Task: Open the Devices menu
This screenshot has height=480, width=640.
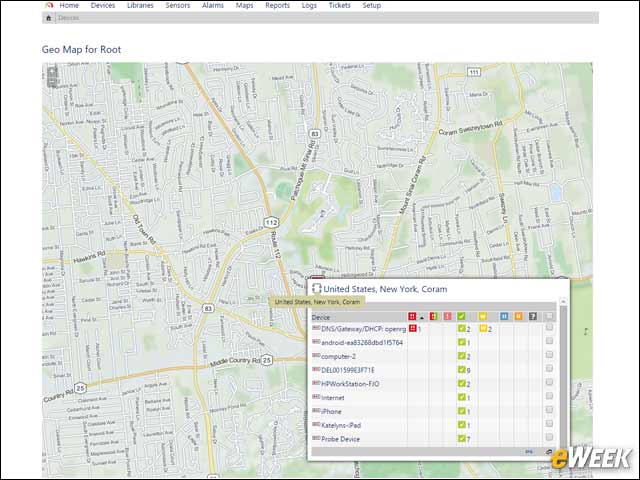Action: click(103, 5)
